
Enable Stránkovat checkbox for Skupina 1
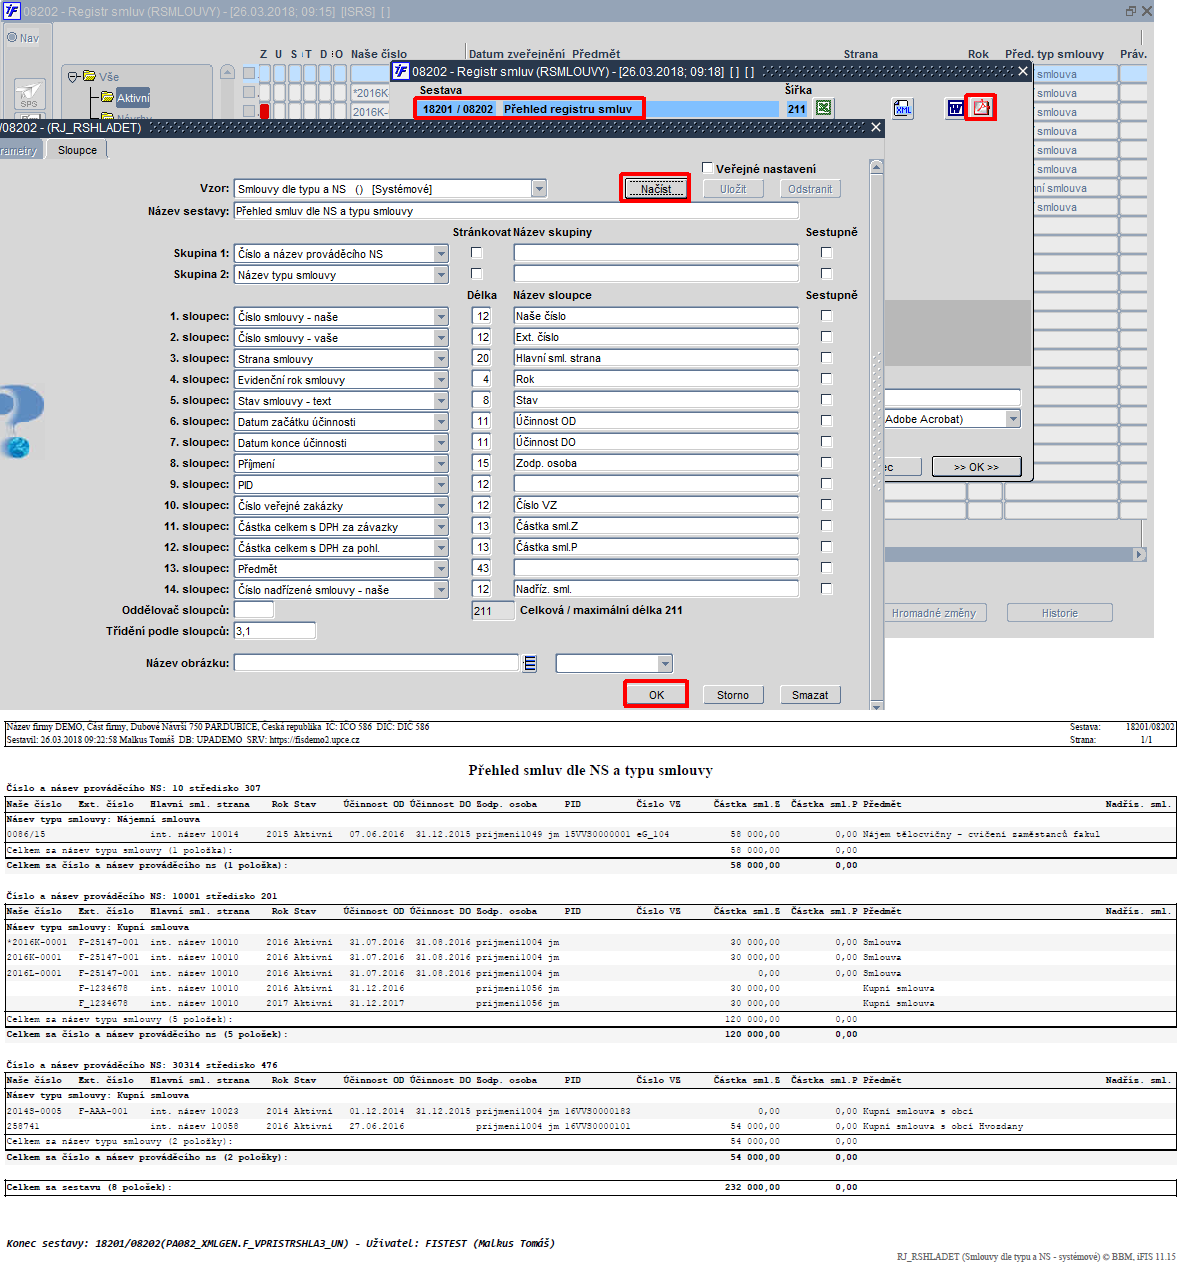tap(476, 253)
